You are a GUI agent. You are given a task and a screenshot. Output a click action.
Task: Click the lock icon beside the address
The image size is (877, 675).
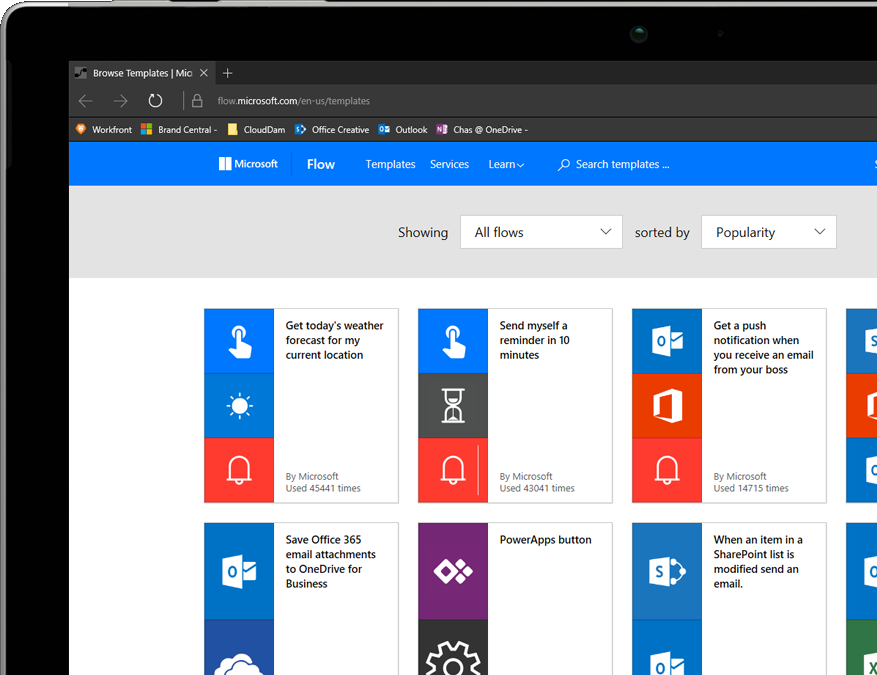click(x=197, y=101)
